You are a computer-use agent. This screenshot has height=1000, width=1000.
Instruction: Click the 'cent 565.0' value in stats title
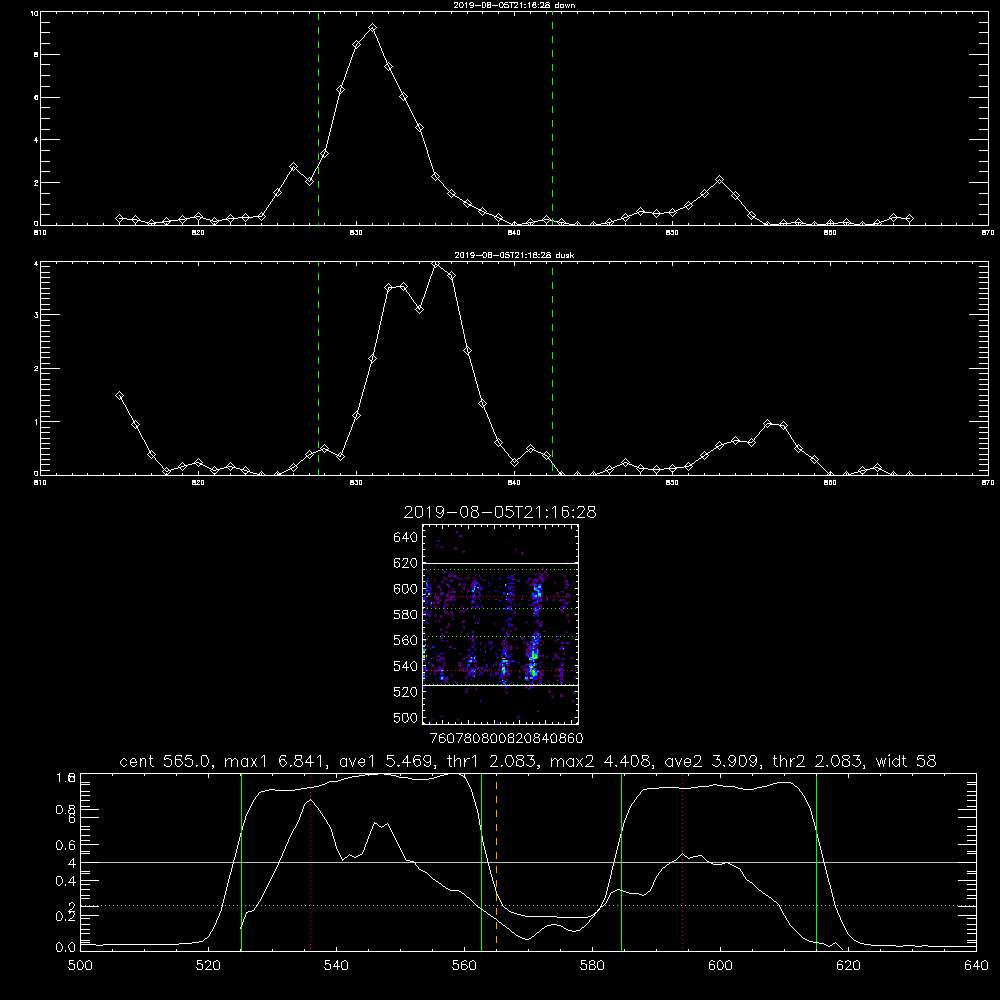point(166,761)
